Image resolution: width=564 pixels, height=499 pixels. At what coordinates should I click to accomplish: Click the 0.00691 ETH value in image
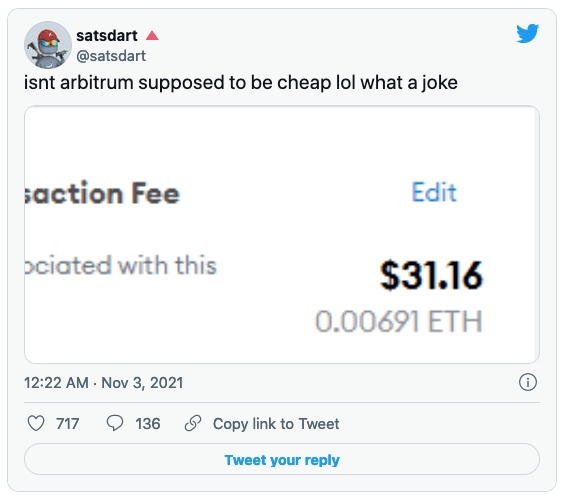click(399, 321)
